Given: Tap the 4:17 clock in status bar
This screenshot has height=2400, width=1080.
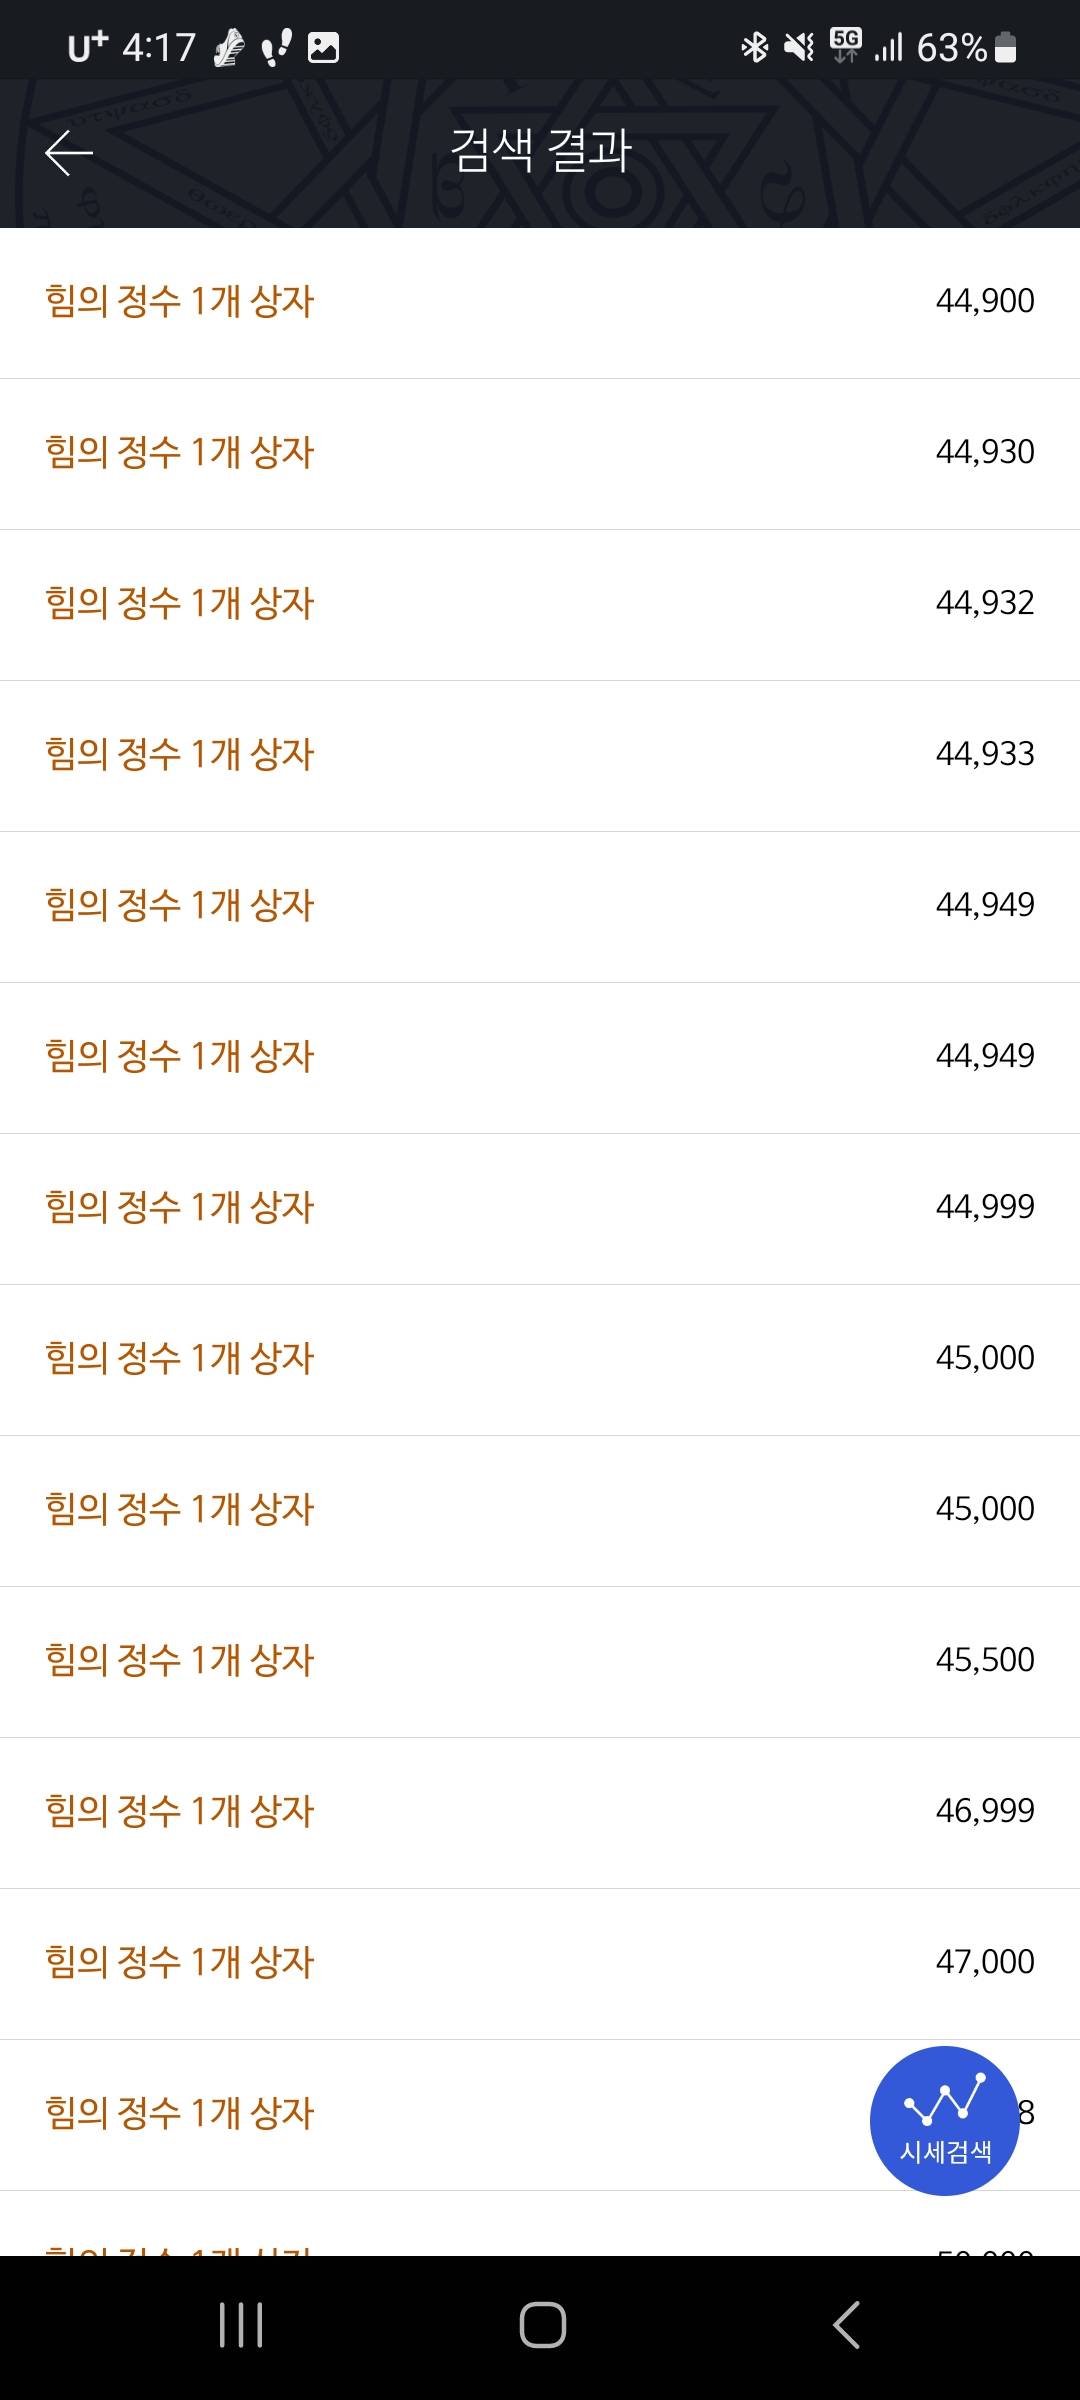Looking at the screenshot, I should pos(159,47).
